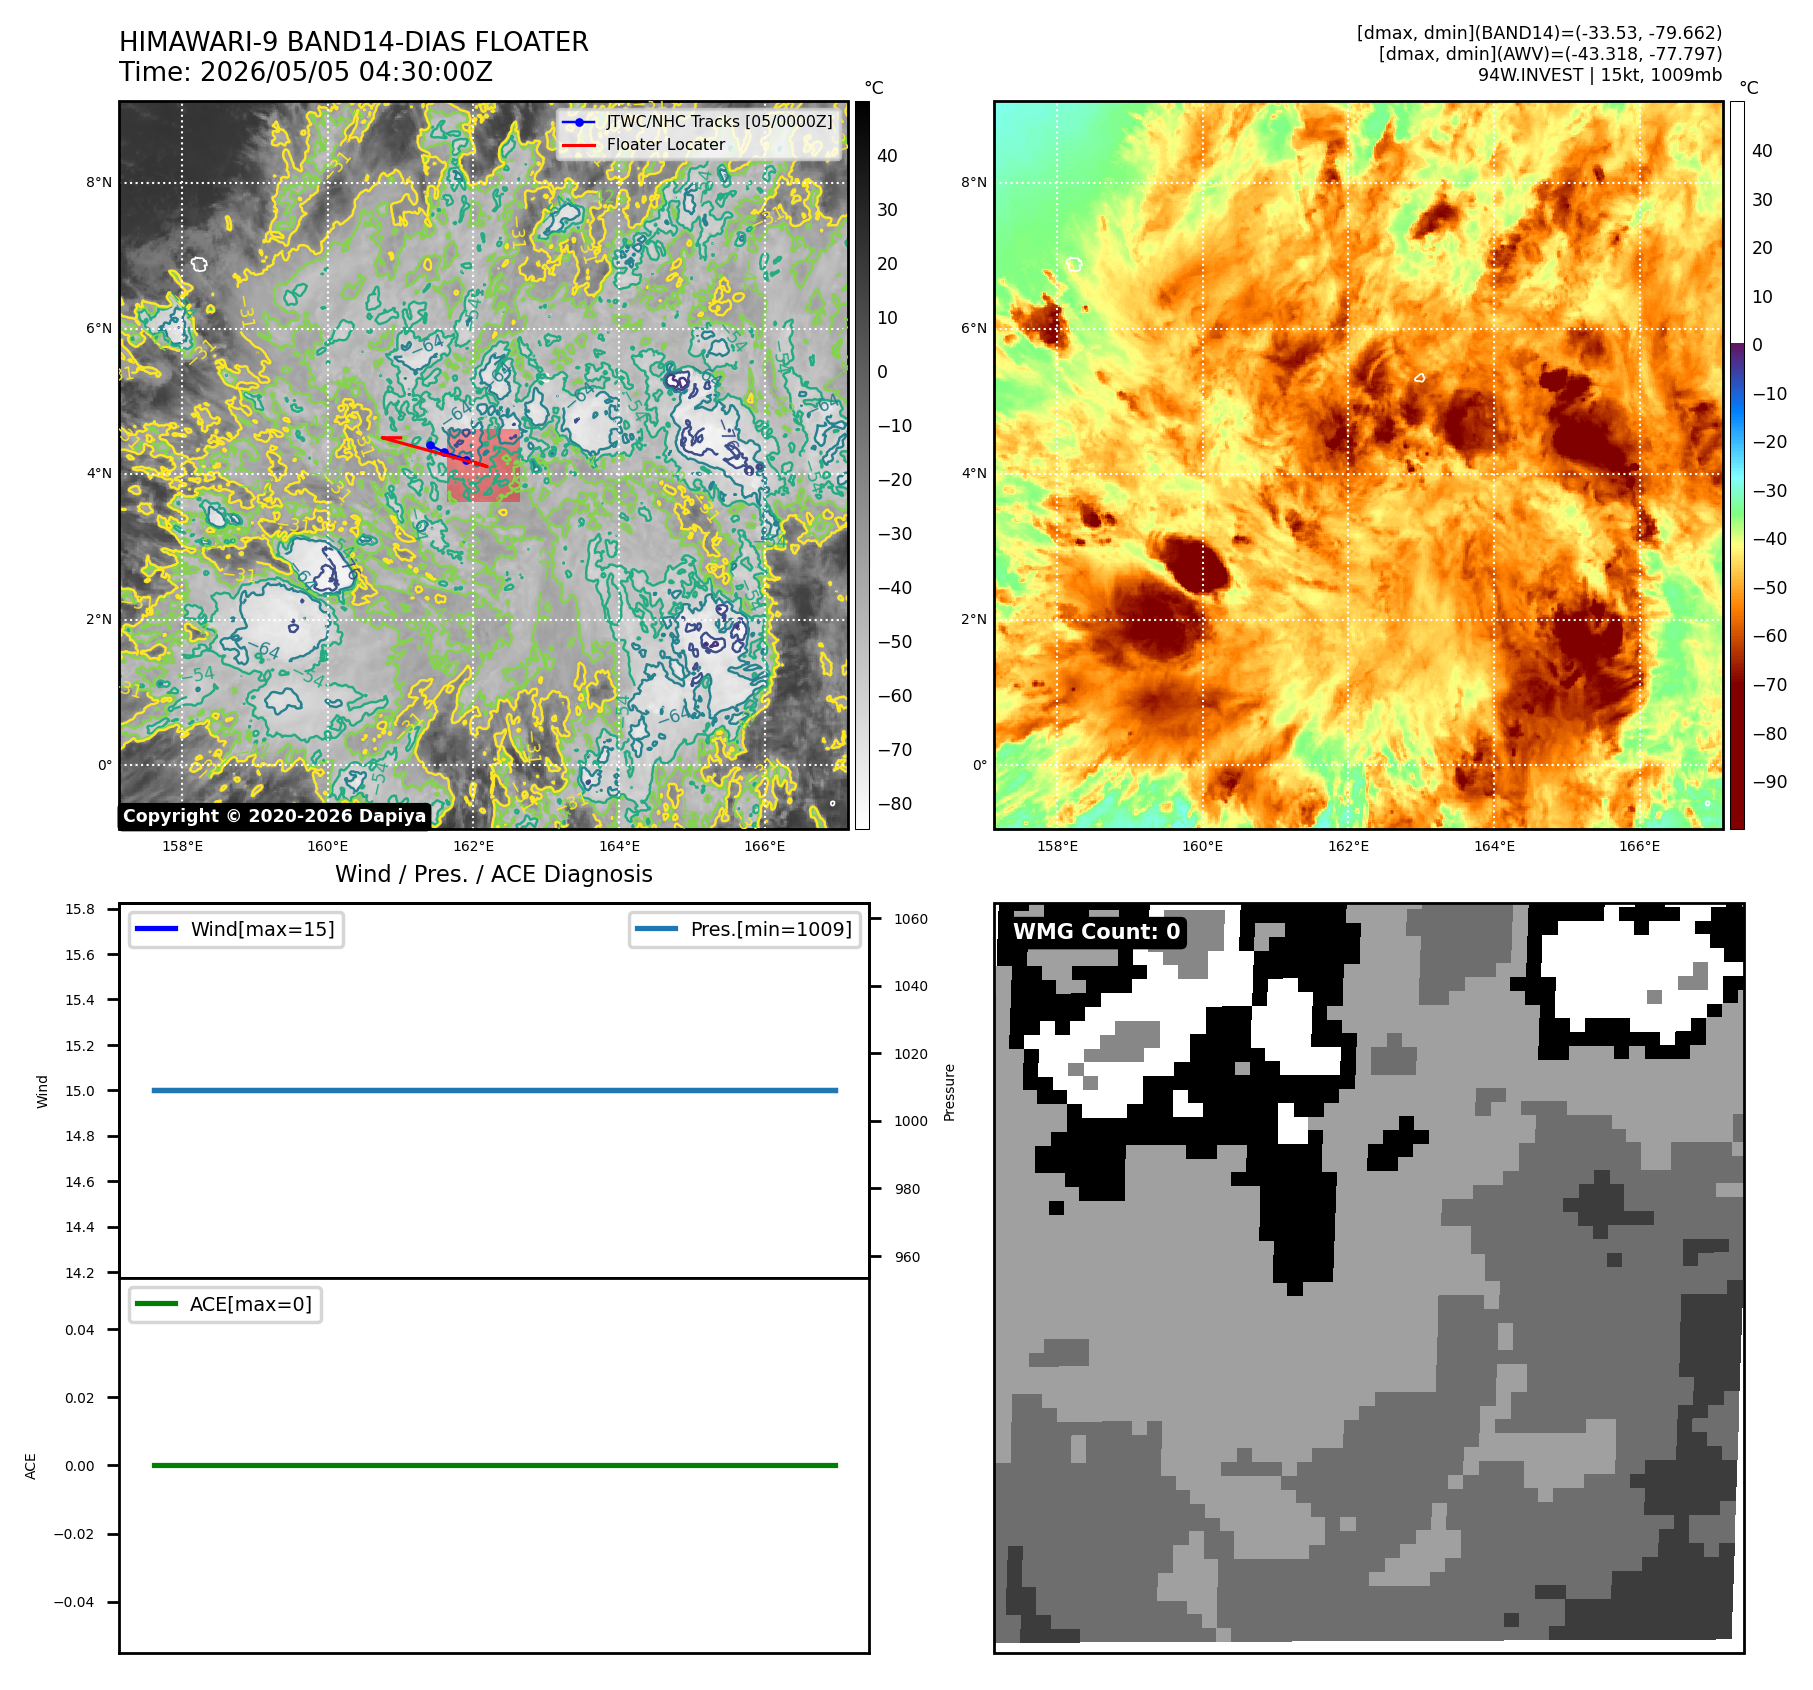Click the color AWV colorbar at -60

[x=1737, y=636]
